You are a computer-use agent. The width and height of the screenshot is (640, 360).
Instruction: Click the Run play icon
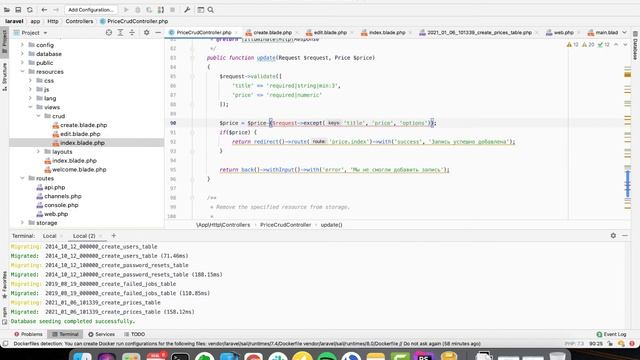click(126, 10)
